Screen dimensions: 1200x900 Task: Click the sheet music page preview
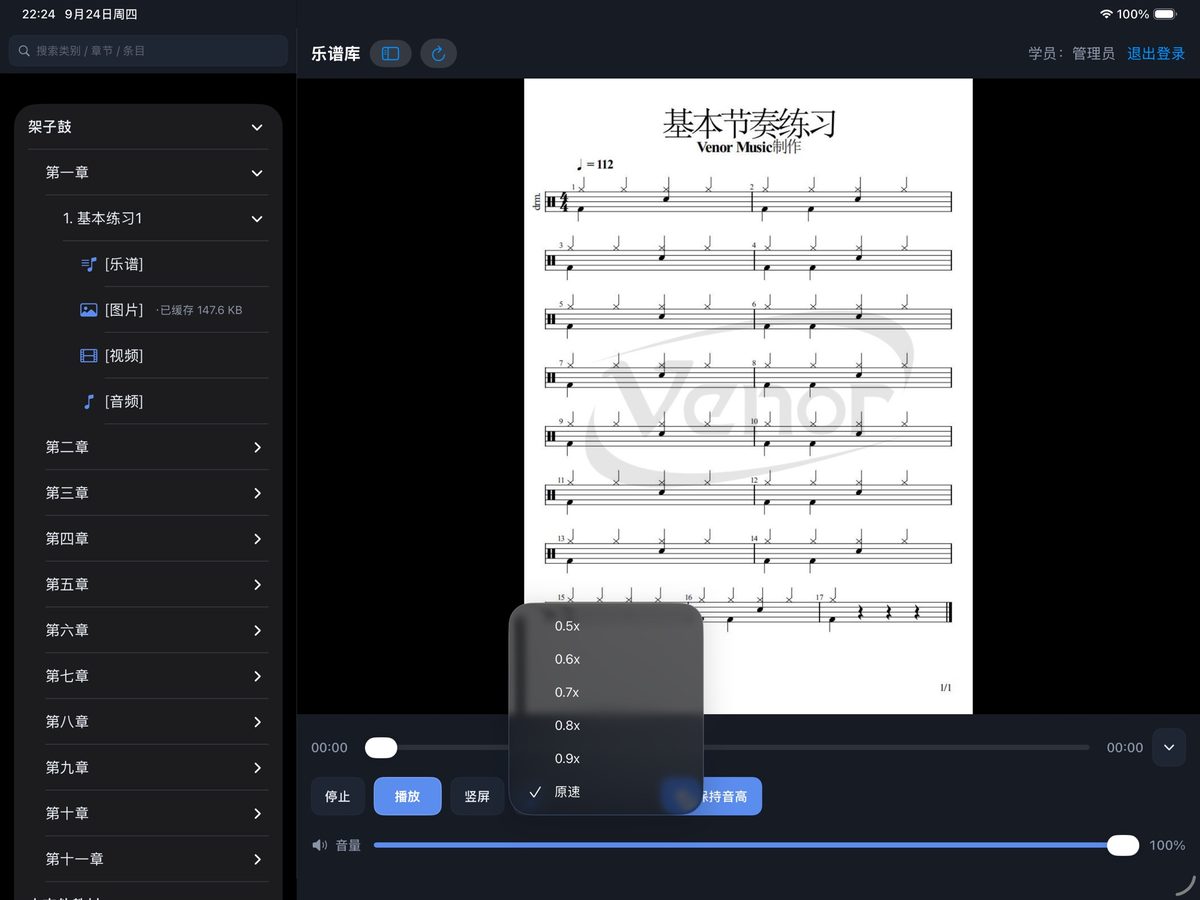pyautogui.click(x=748, y=396)
